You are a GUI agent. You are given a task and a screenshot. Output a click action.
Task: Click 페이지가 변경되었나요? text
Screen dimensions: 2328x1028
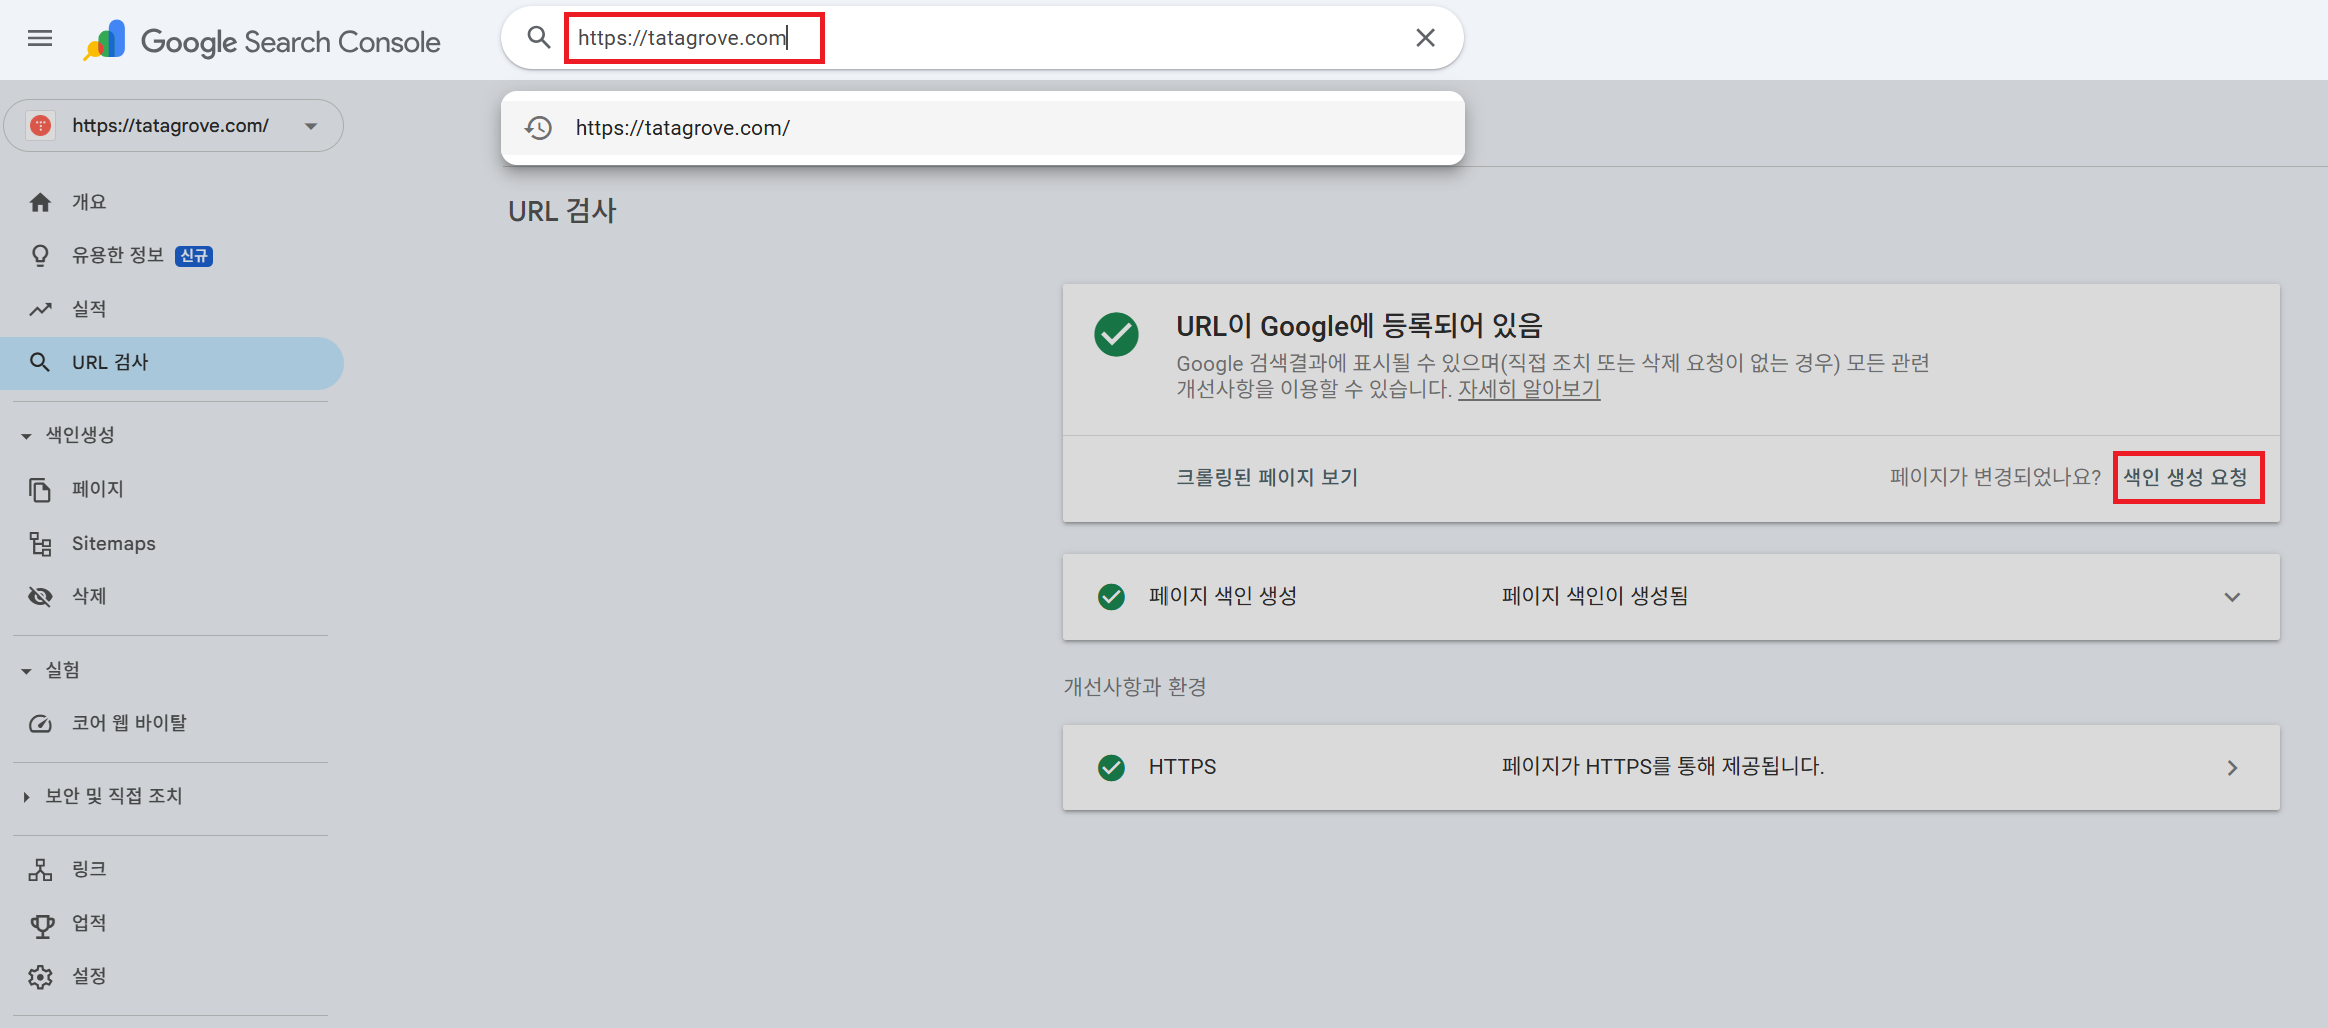[1996, 477]
